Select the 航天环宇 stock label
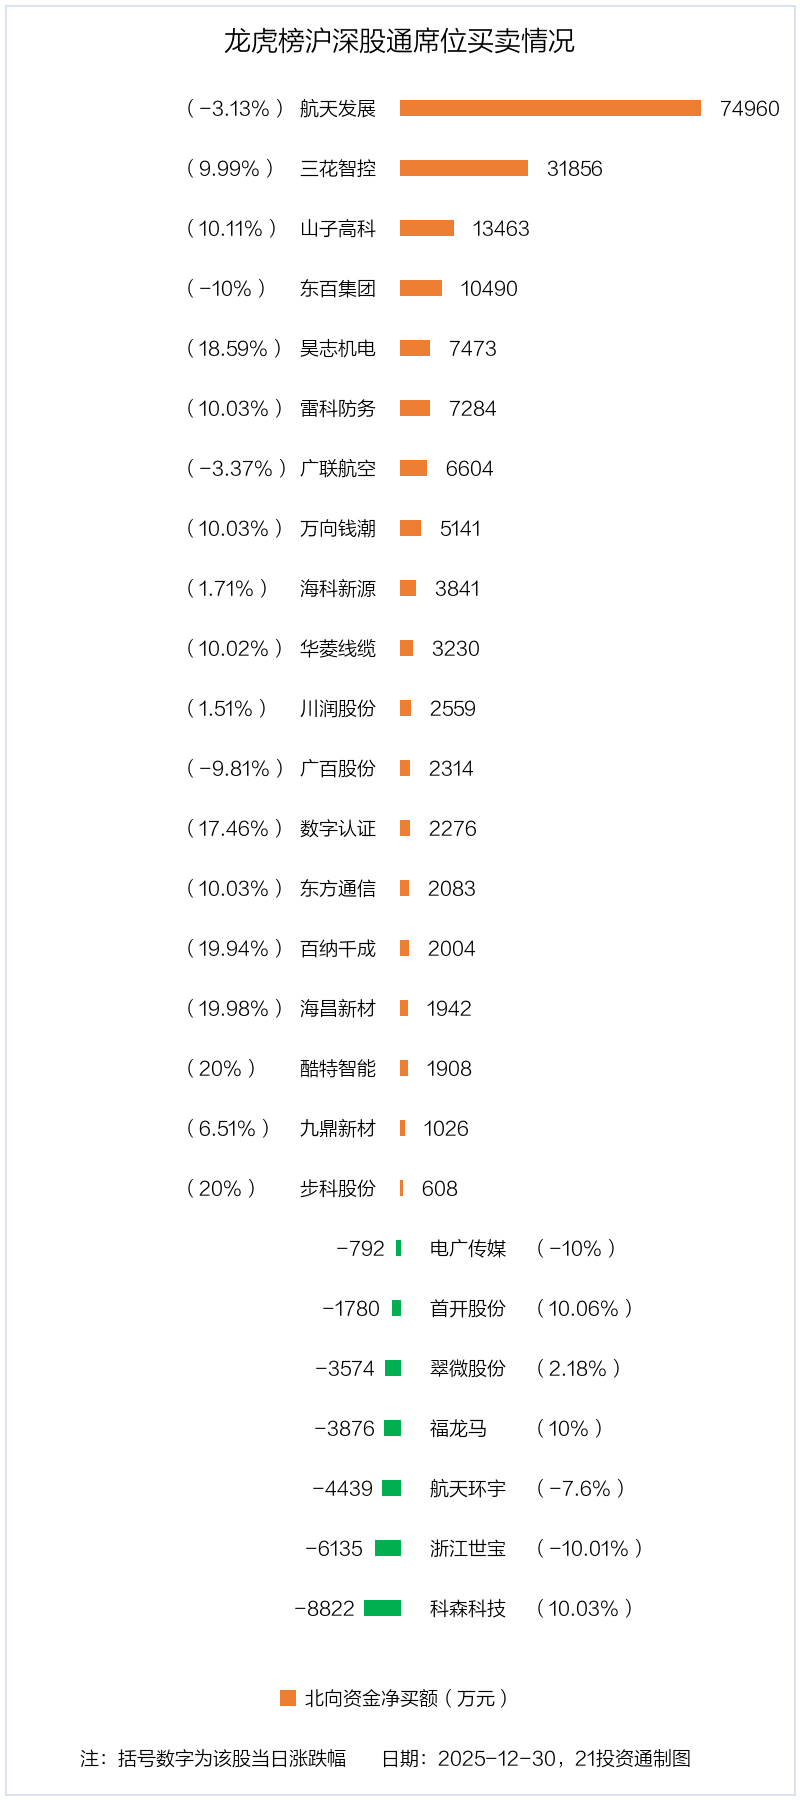Viewport: 800px width, 1800px height. 468,1489
